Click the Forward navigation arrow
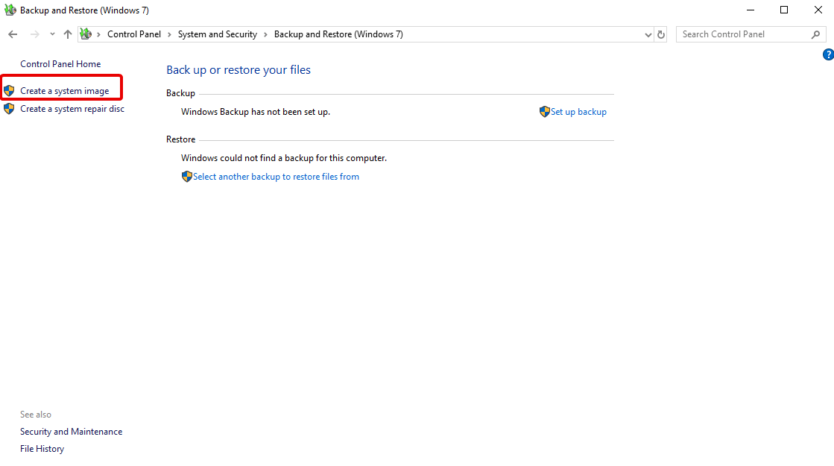 tap(34, 34)
